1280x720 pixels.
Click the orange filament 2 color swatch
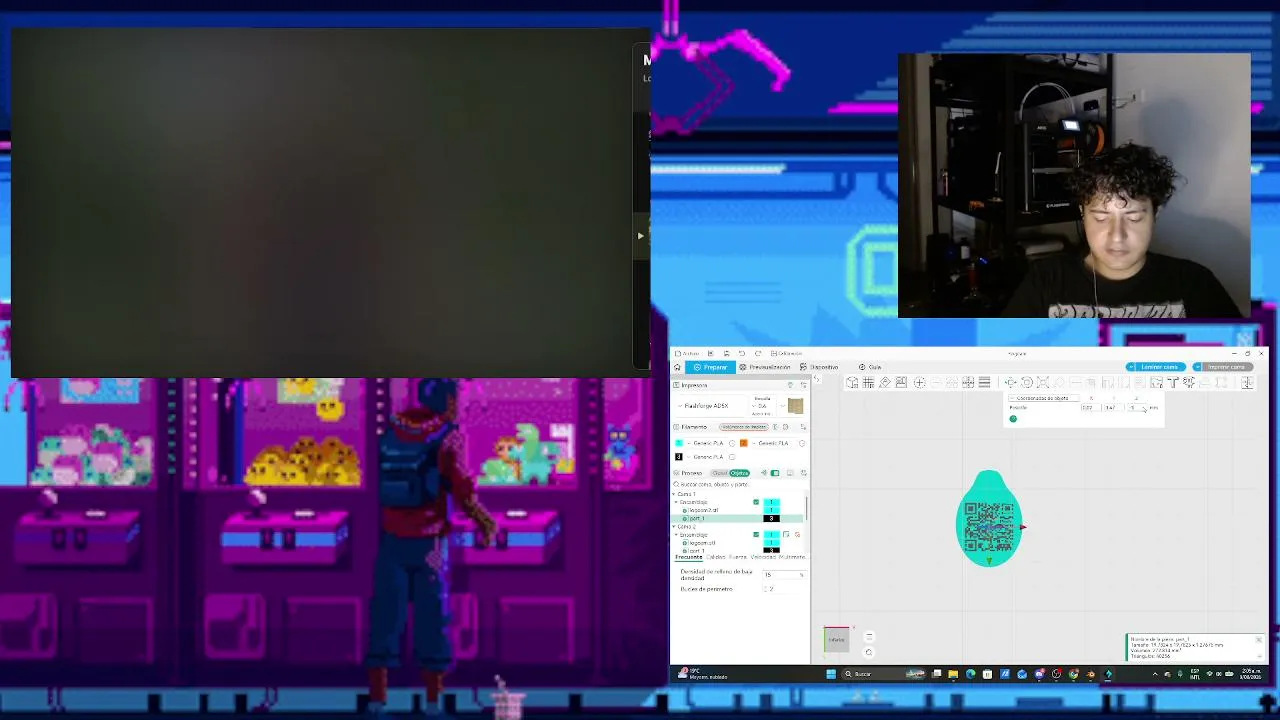[x=744, y=443]
